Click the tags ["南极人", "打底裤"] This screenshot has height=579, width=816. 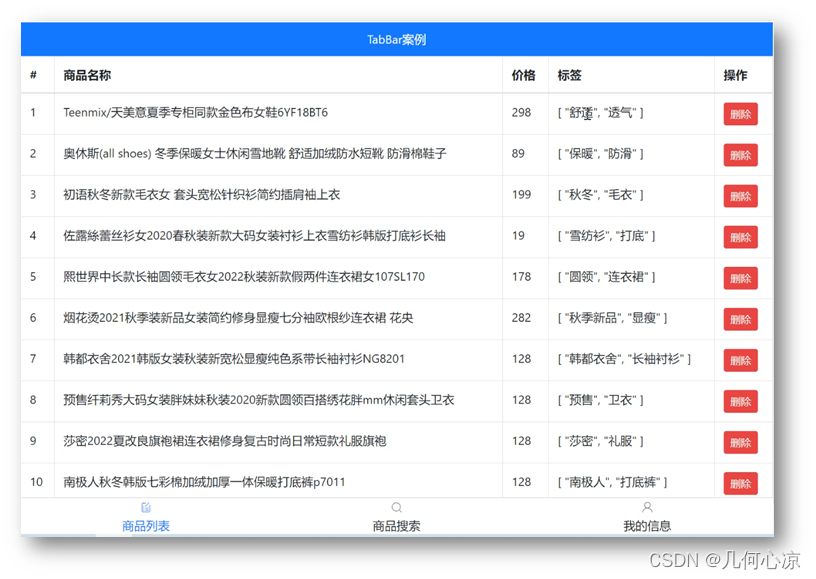pos(613,483)
